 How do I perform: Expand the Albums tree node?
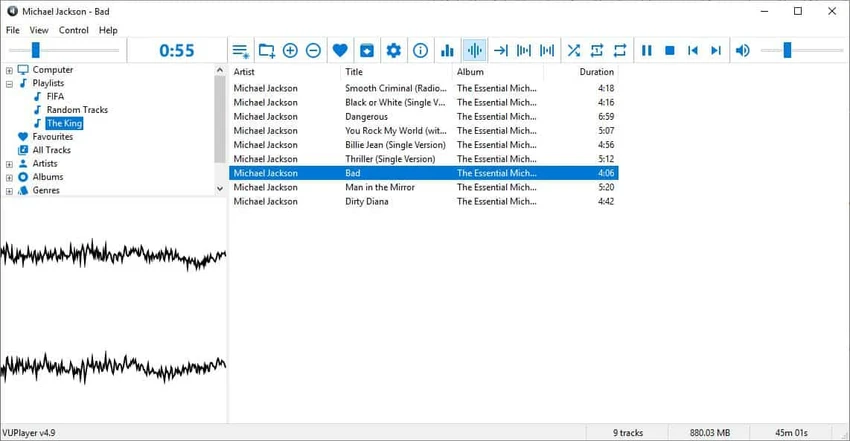pos(9,178)
